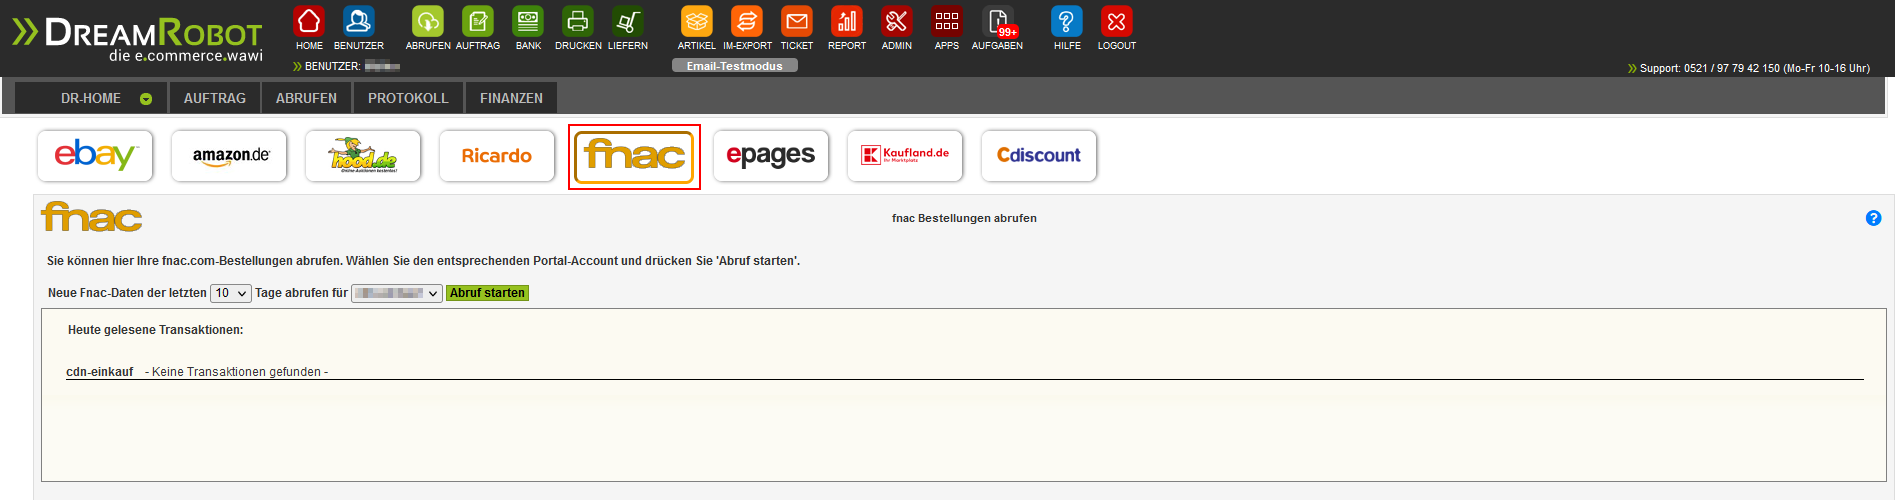Click the LOGOUT icon
Viewport: 1895px width, 500px height.
1117,21
